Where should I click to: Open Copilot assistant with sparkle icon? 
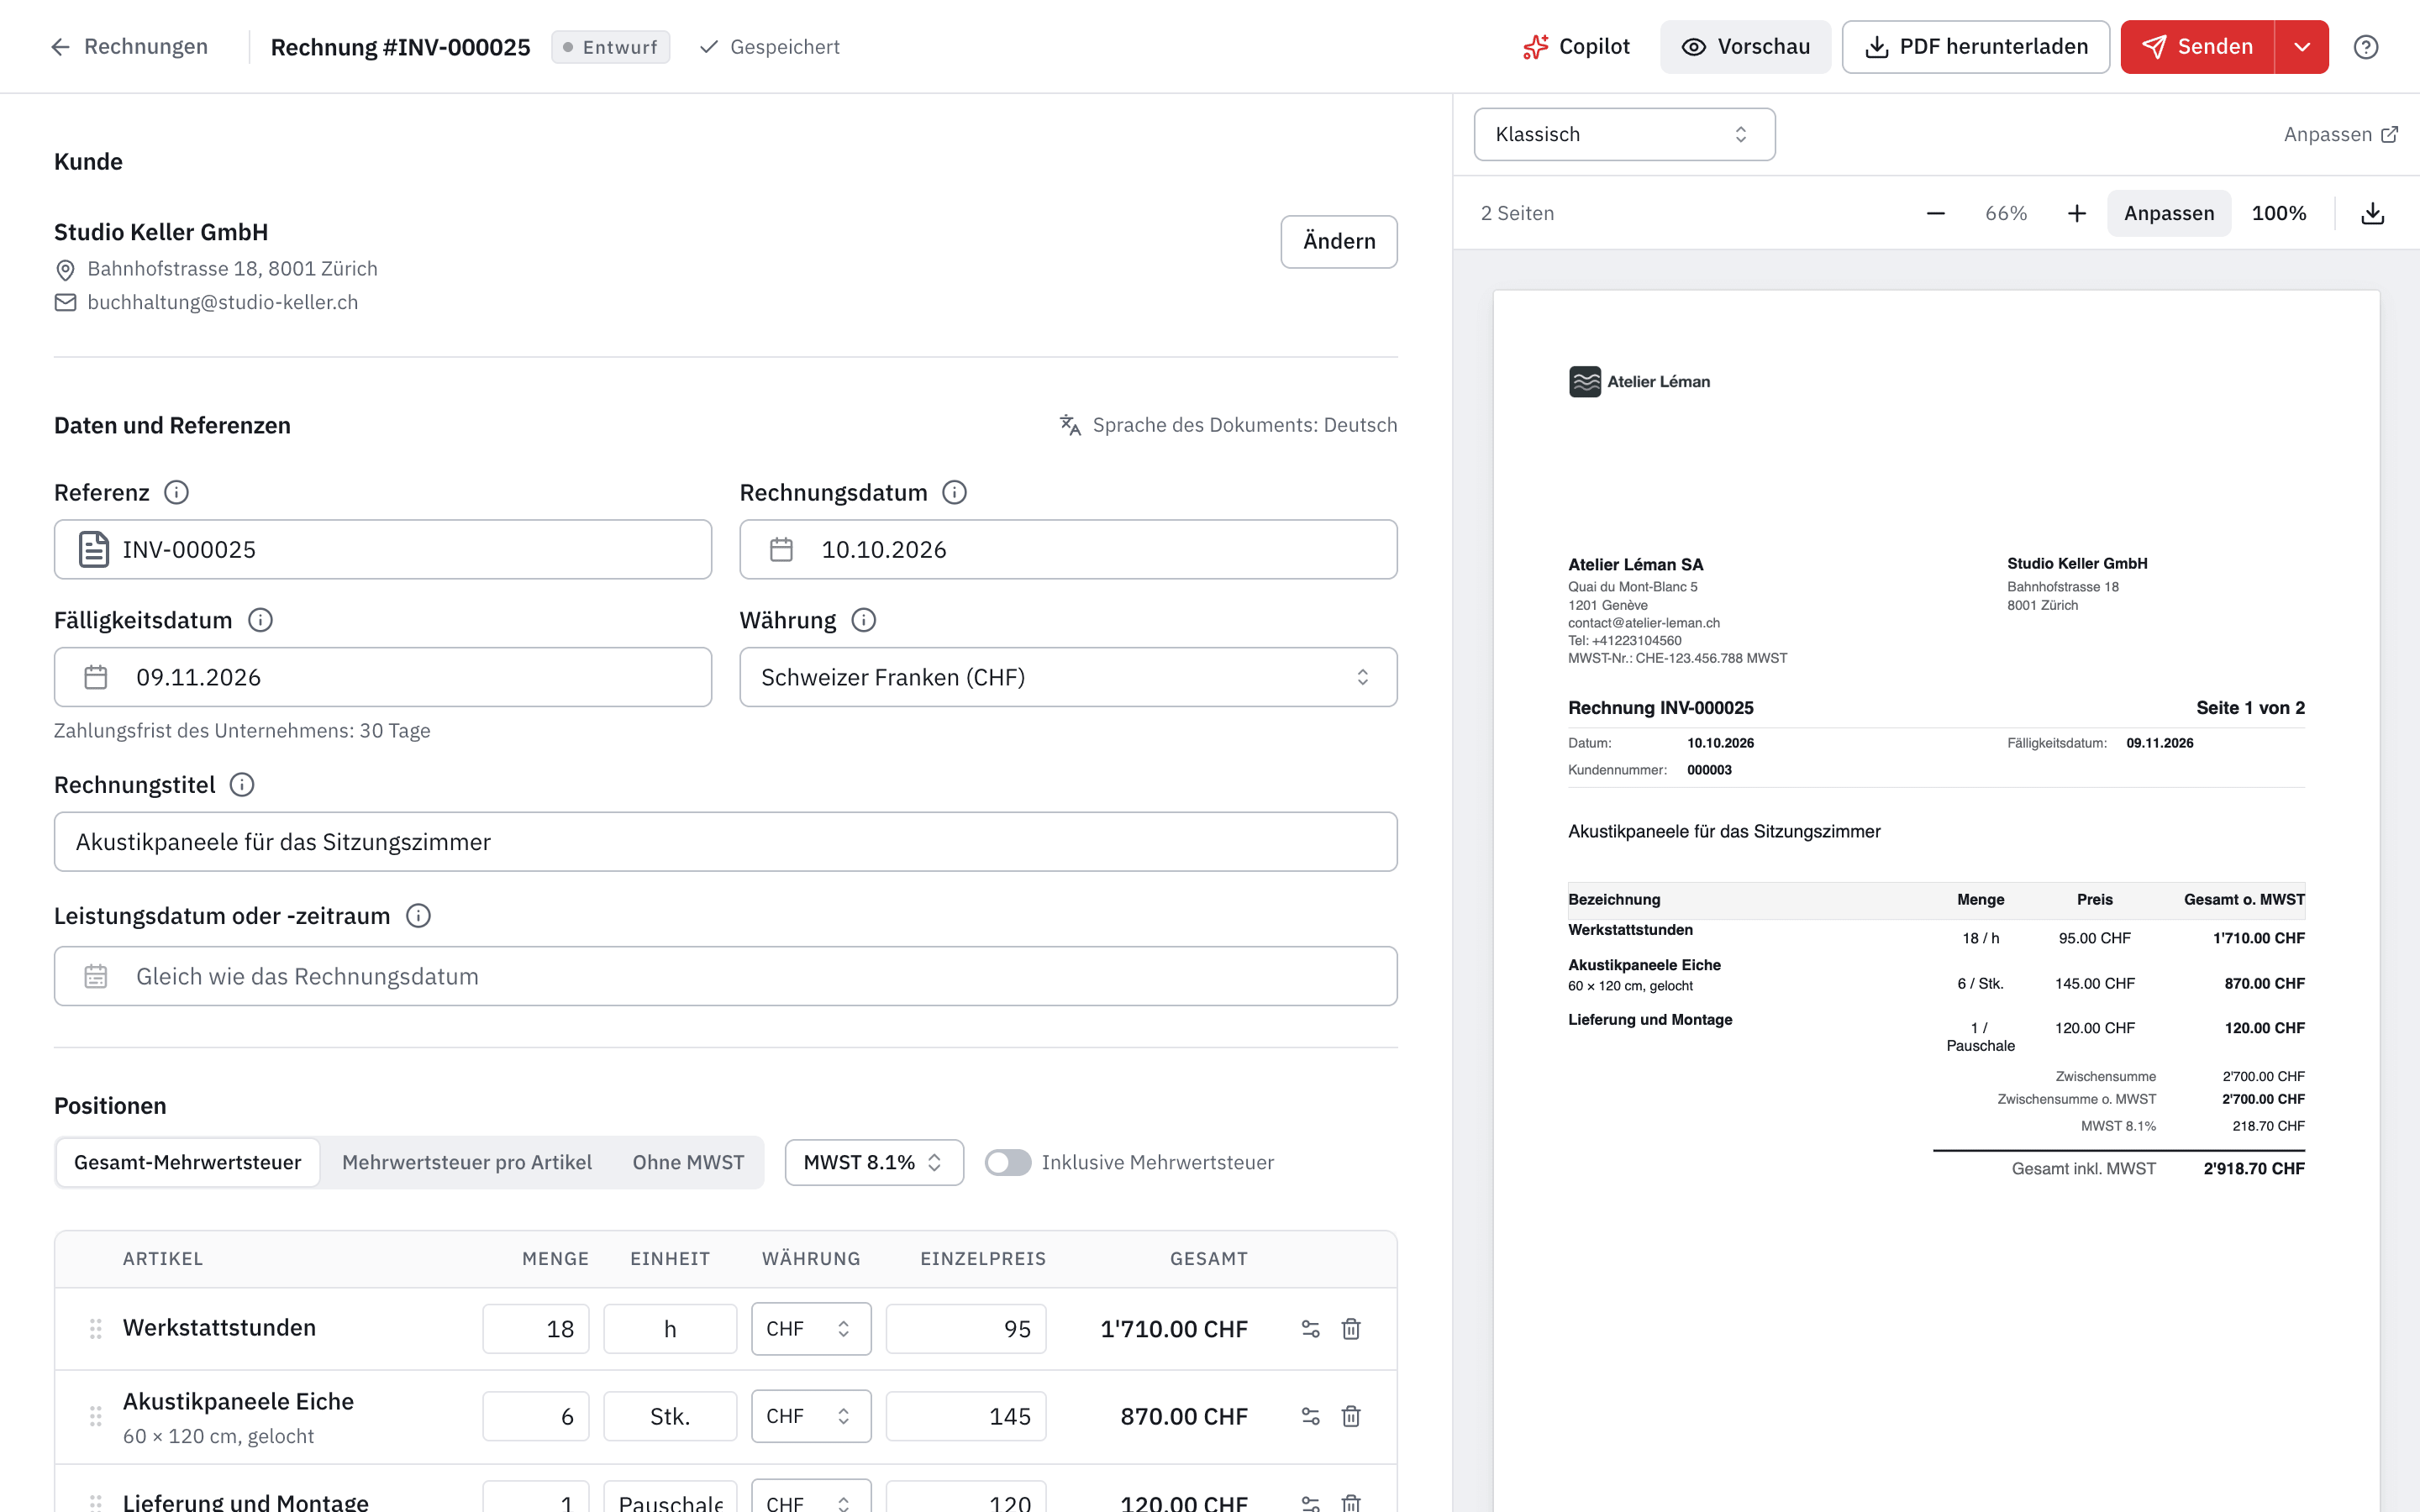(1576, 47)
